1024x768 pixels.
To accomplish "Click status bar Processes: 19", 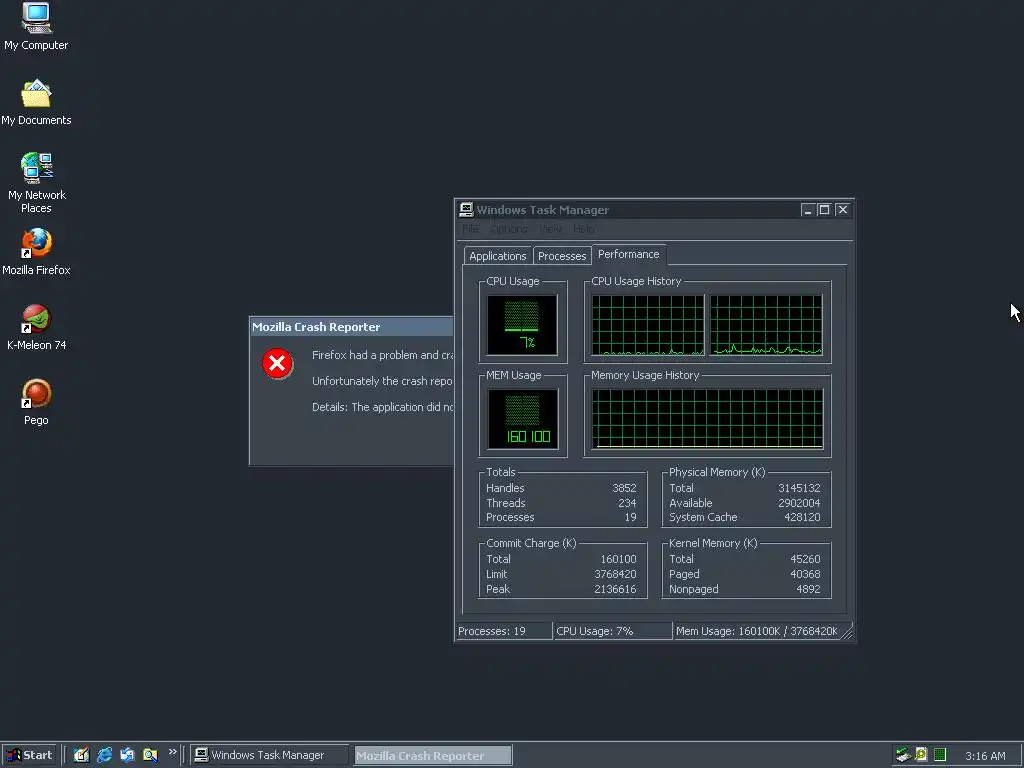I will (504, 632).
